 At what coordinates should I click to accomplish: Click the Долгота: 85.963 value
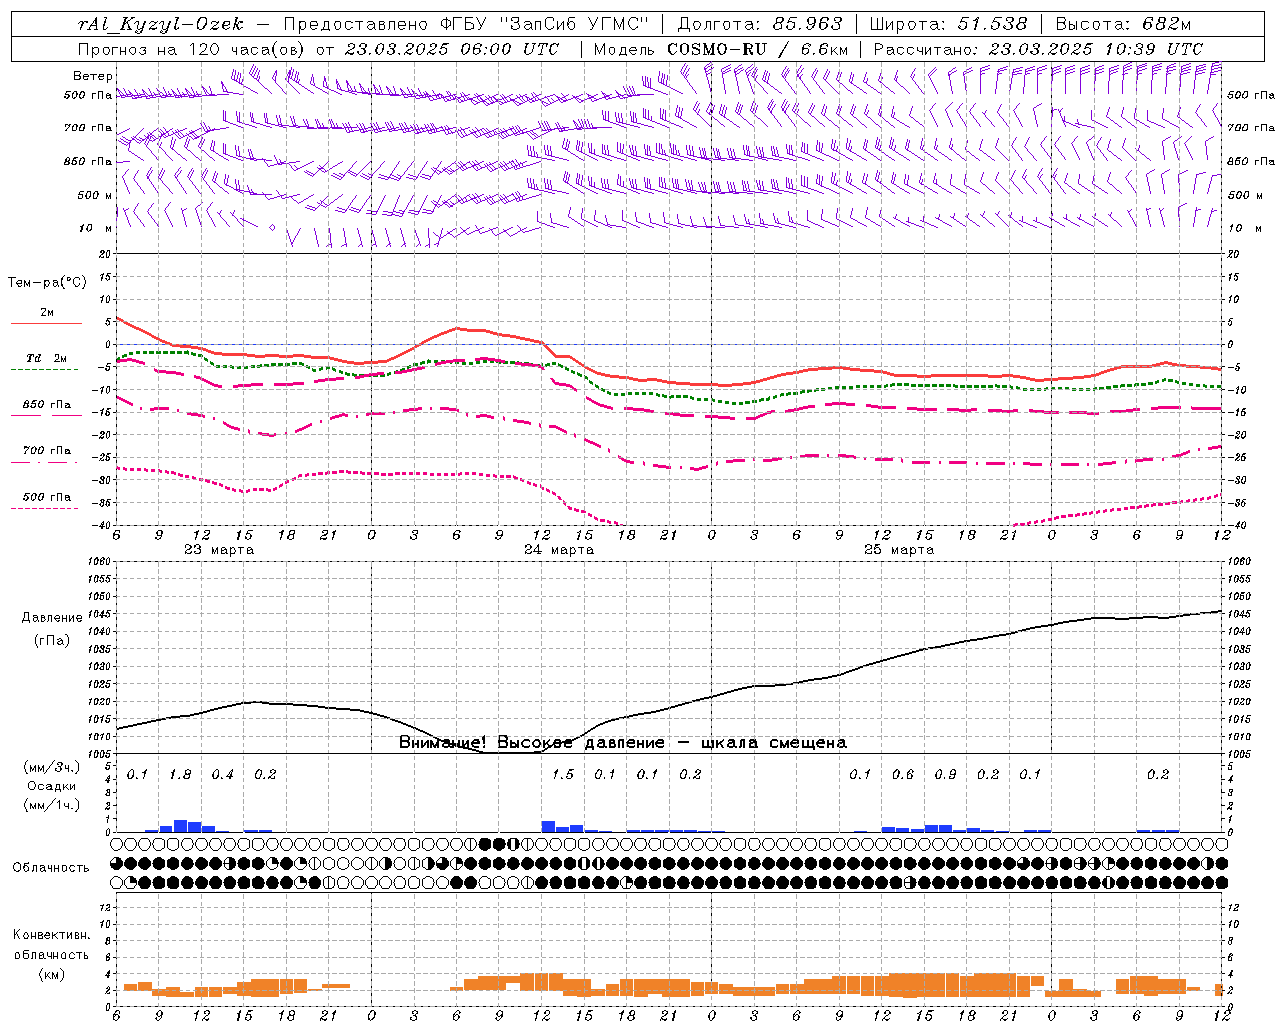pyautogui.click(x=760, y=24)
